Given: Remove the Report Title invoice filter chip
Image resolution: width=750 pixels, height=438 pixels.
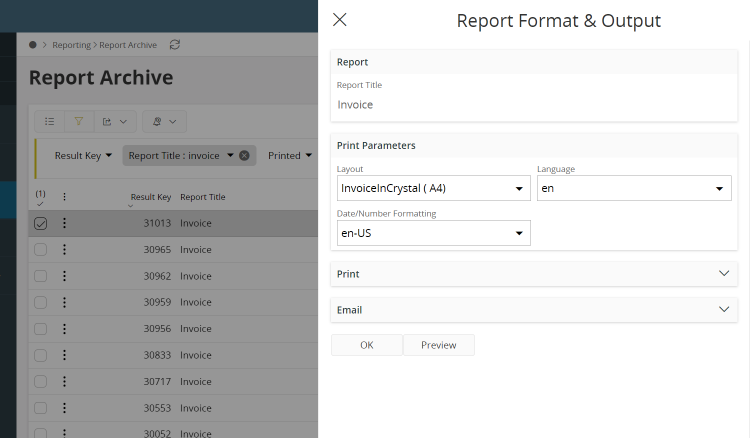Looking at the screenshot, I should pyautogui.click(x=244, y=156).
